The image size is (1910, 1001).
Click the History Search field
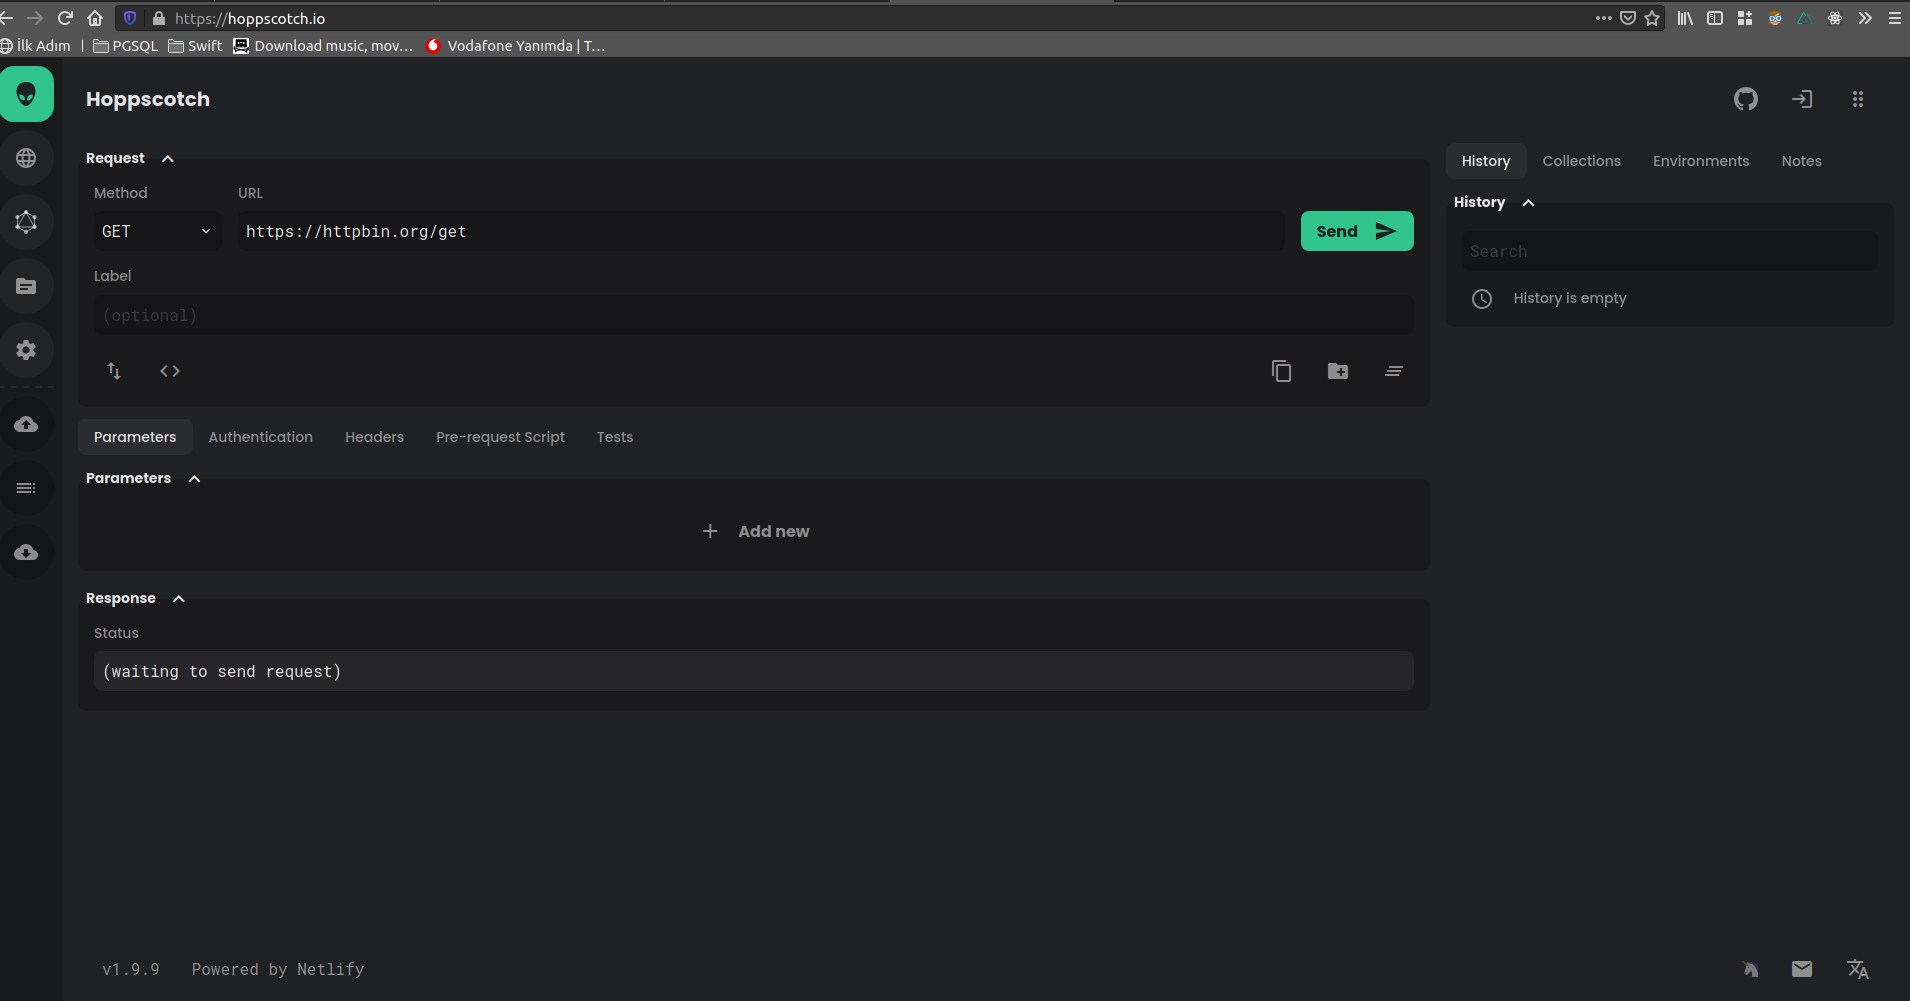click(x=1670, y=251)
